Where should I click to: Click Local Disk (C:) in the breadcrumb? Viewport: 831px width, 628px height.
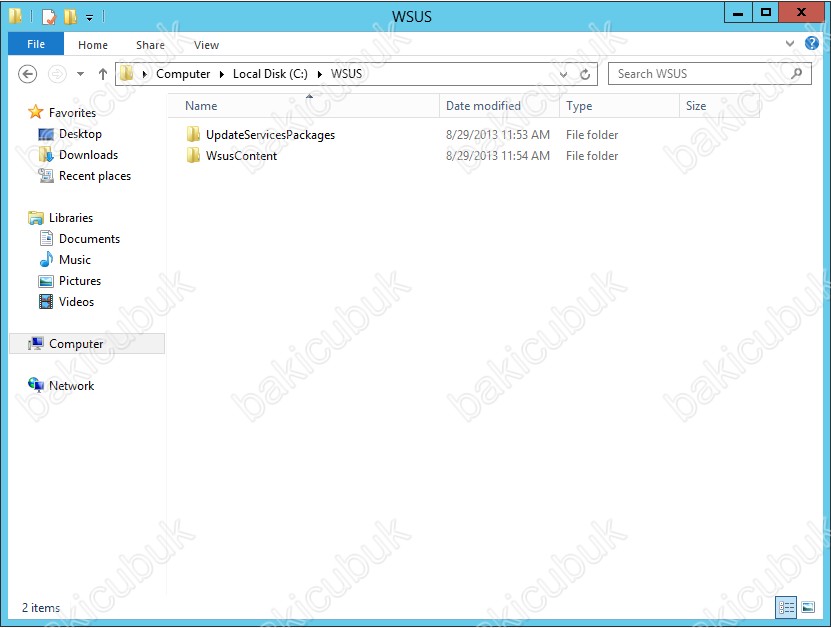pyautogui.click(x=270, y=74)
